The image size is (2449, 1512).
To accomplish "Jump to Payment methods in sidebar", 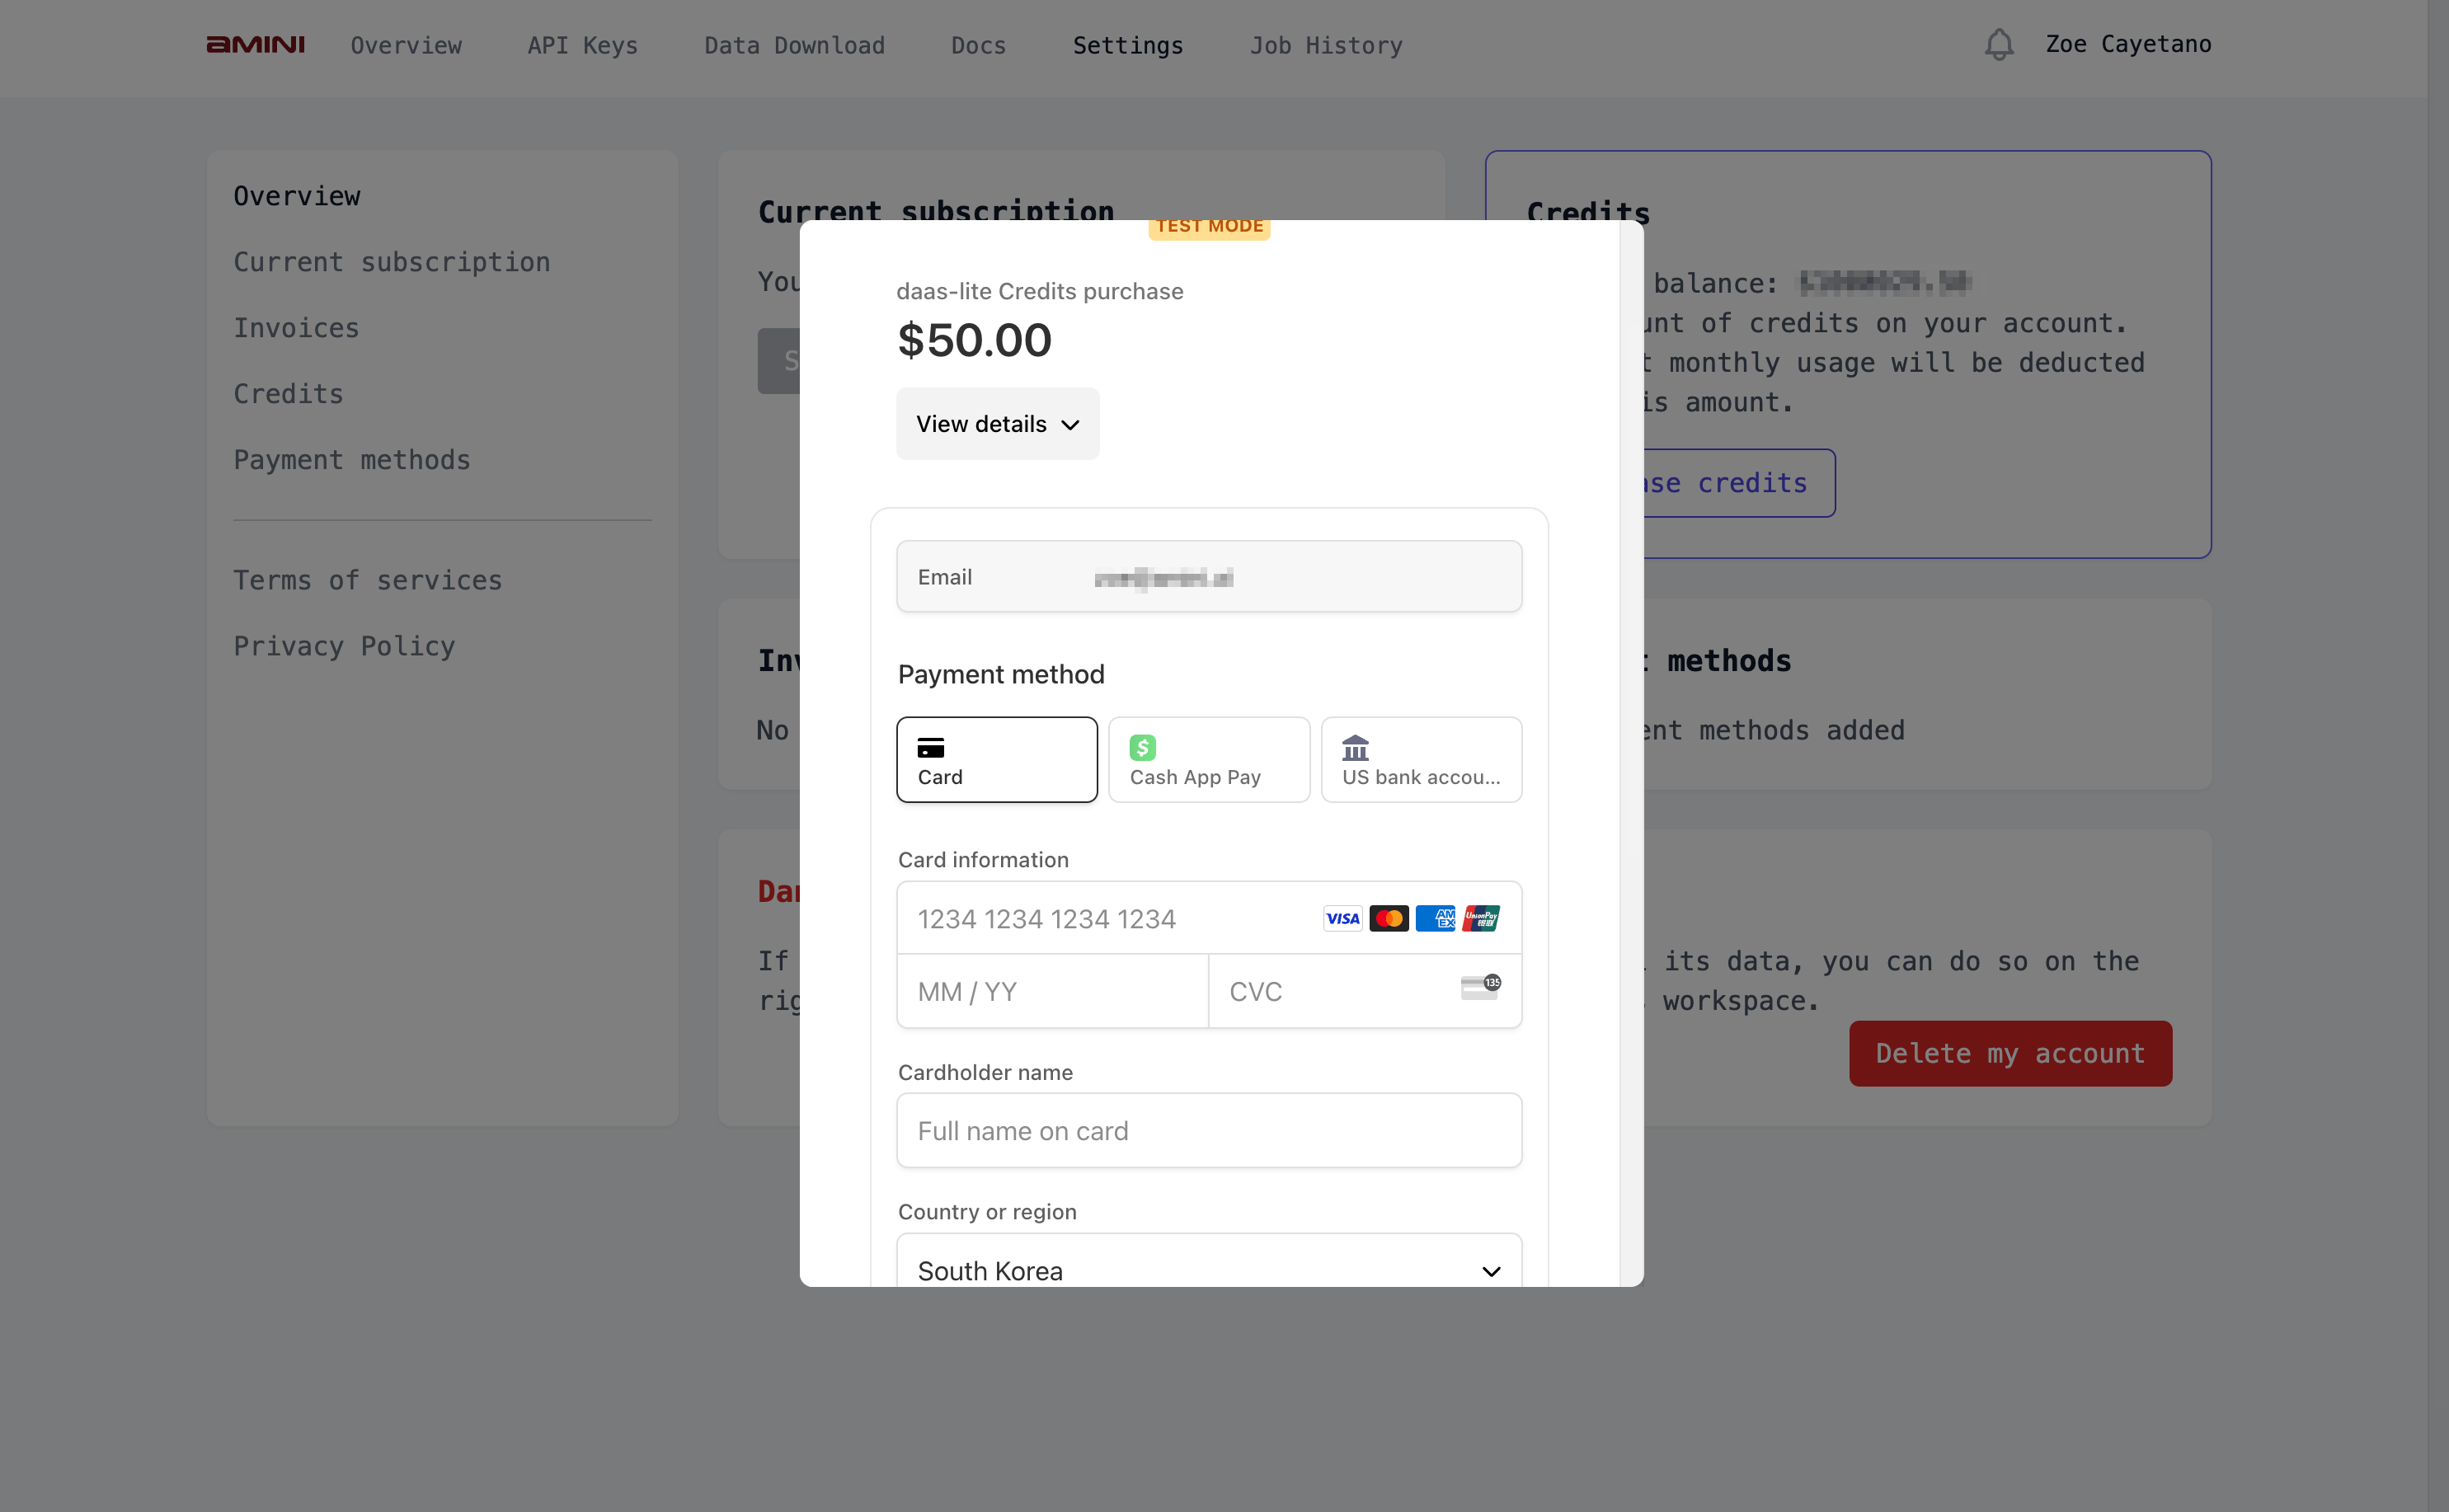I will [x=351, y=460].
